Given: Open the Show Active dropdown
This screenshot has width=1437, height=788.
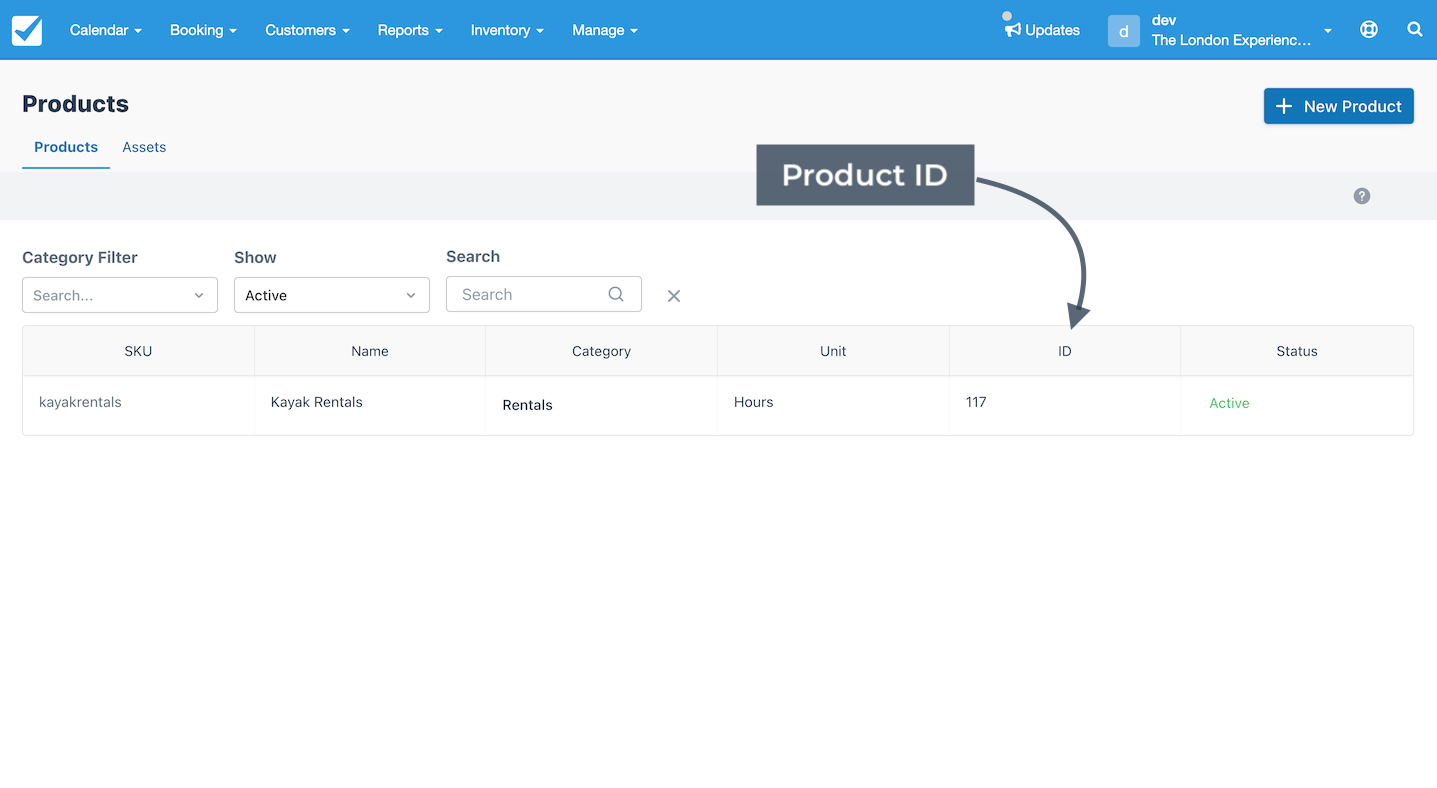Looking at the screenshot, I should coord(332,295).
